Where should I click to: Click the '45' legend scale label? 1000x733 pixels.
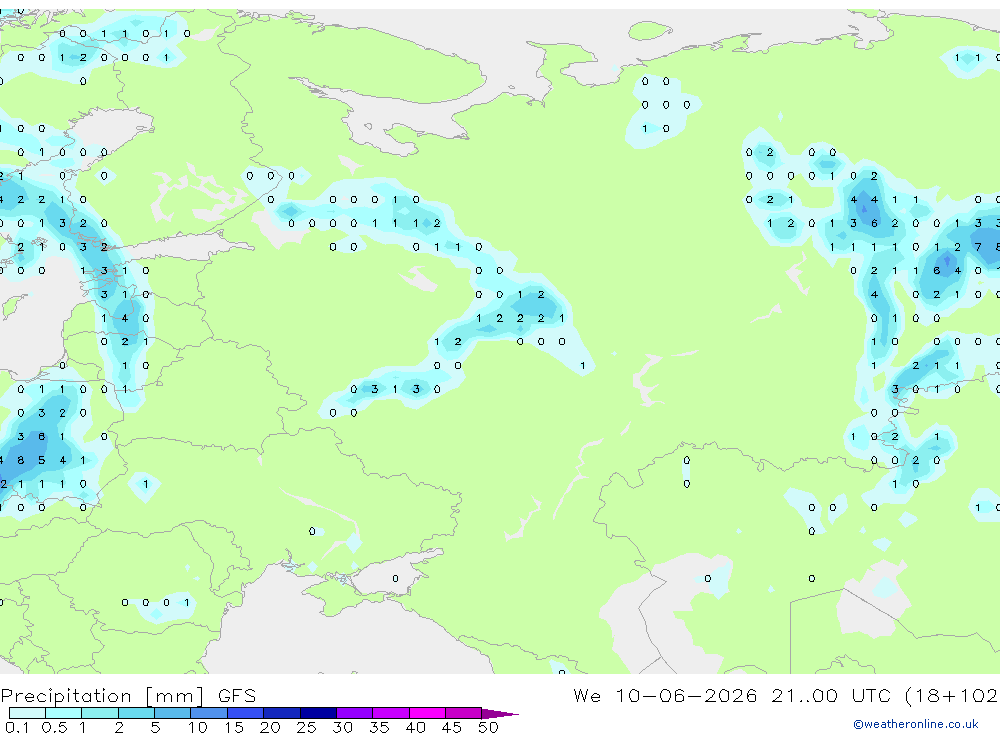point(452,727)
